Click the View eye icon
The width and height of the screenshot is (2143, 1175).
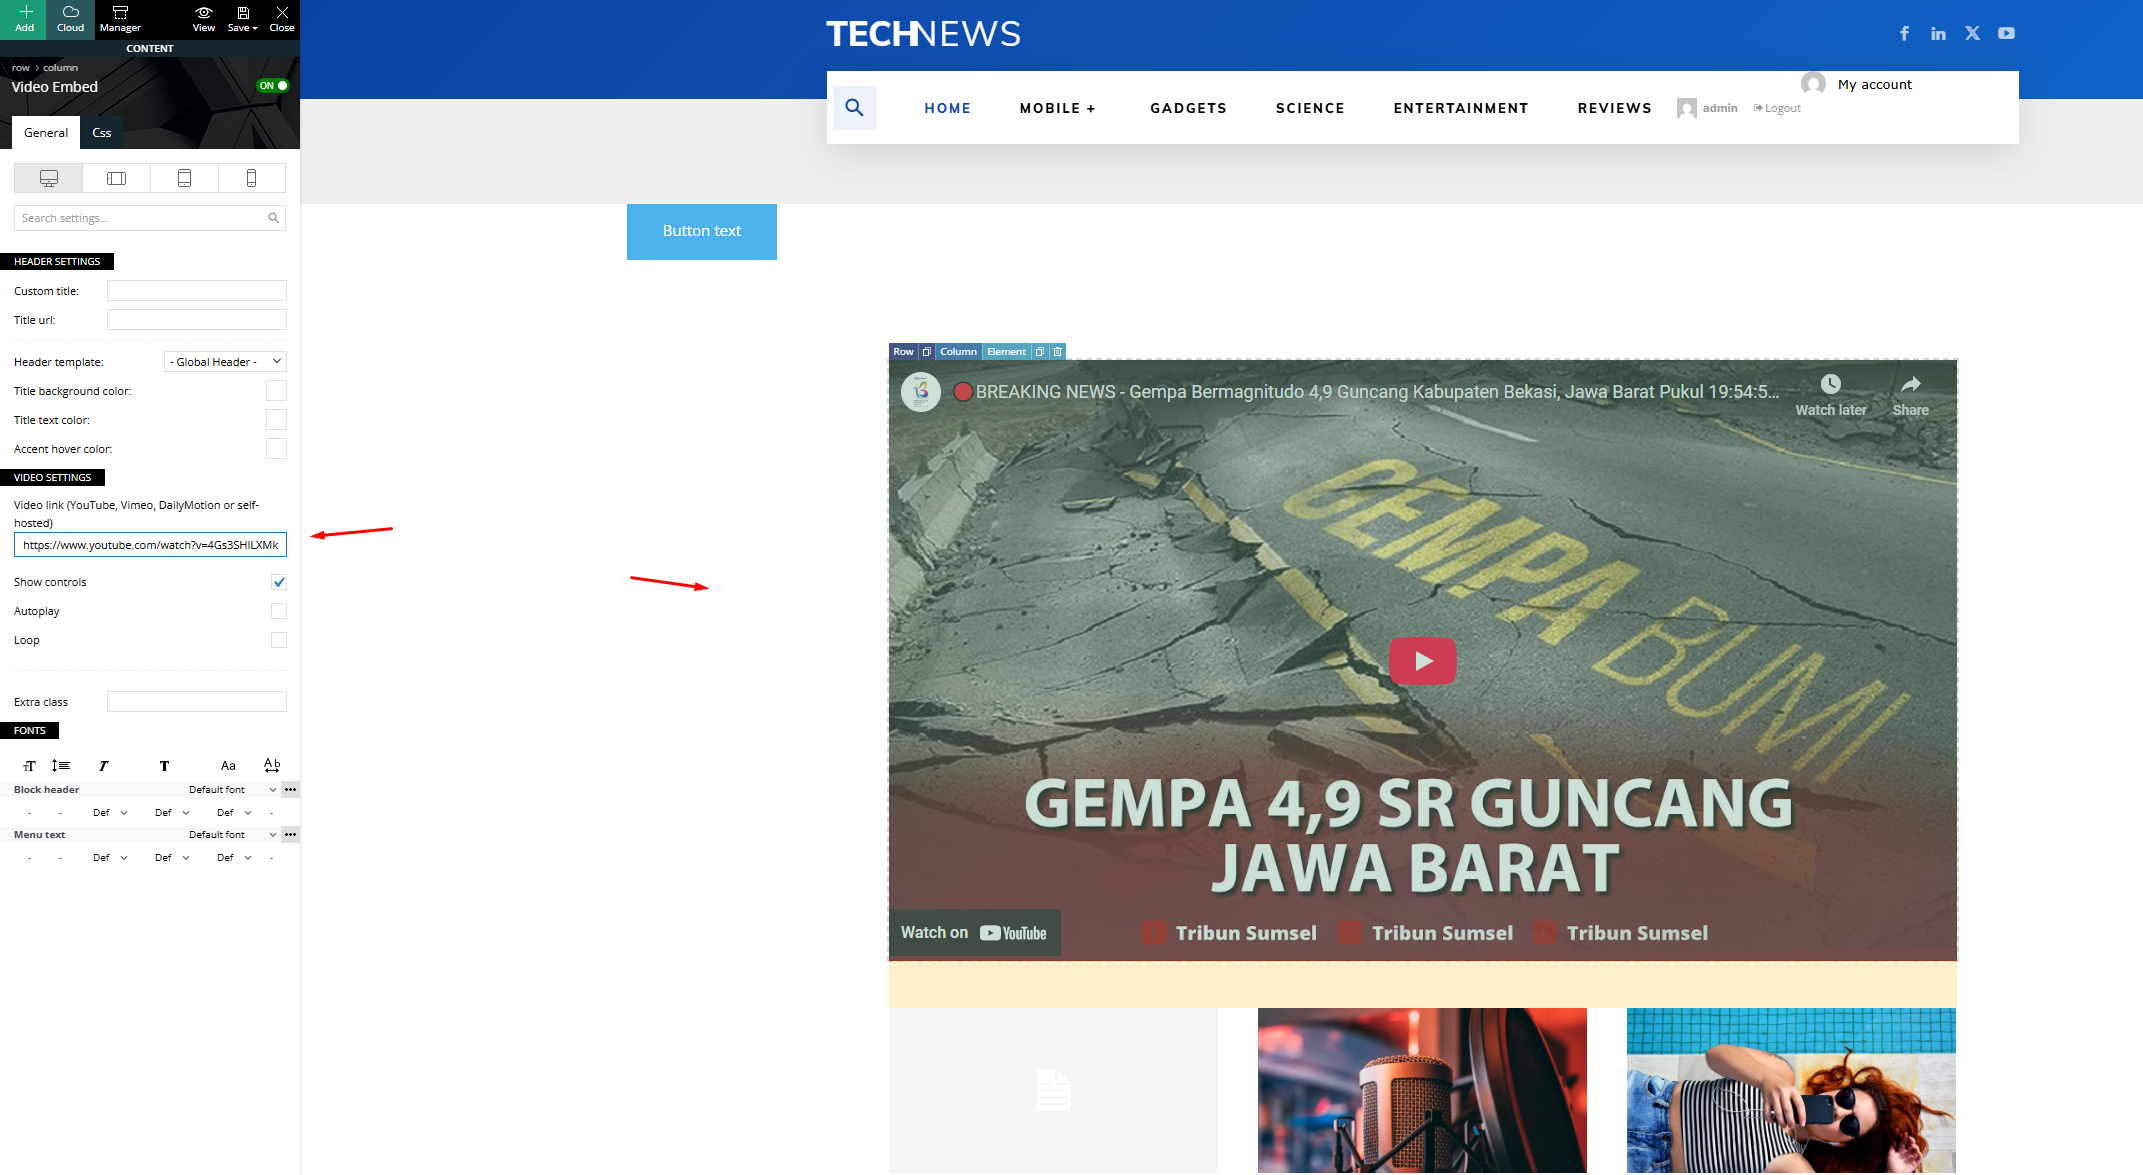[204, 13]
